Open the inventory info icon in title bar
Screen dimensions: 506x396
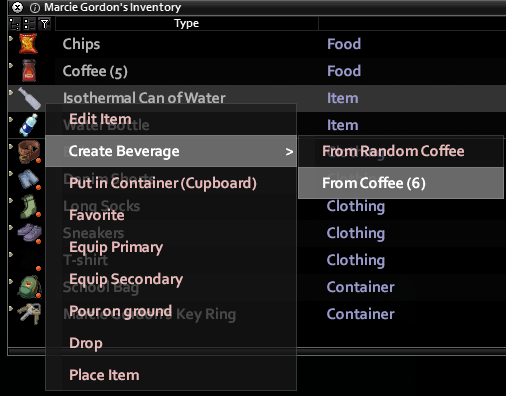point(35,8)
